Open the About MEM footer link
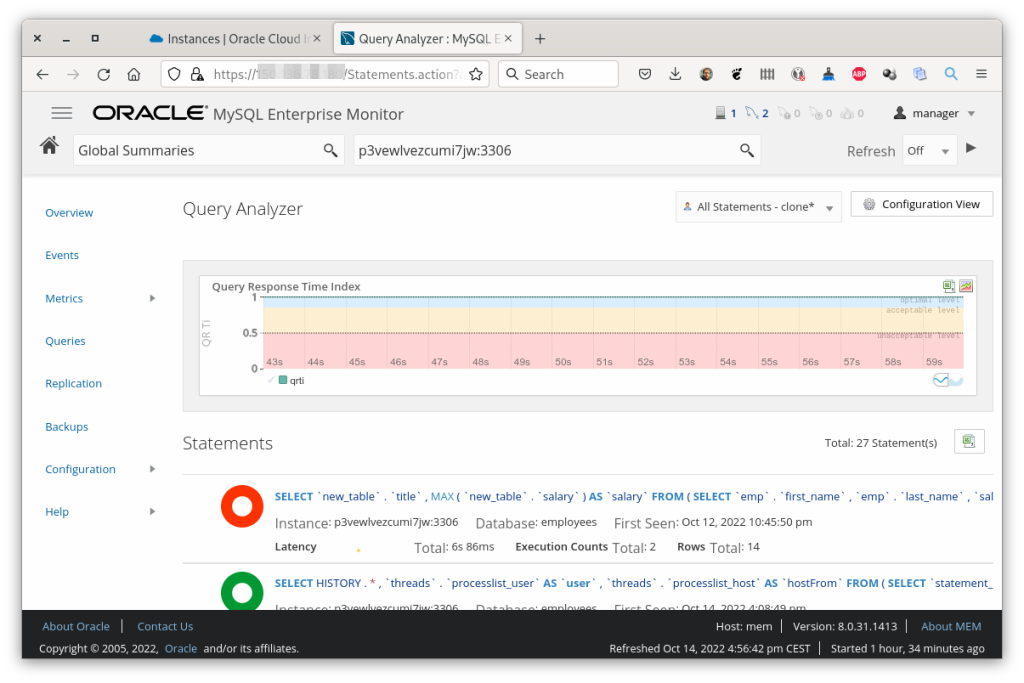The width and height of the screenshot is (1024, 683). coord(951,626)
